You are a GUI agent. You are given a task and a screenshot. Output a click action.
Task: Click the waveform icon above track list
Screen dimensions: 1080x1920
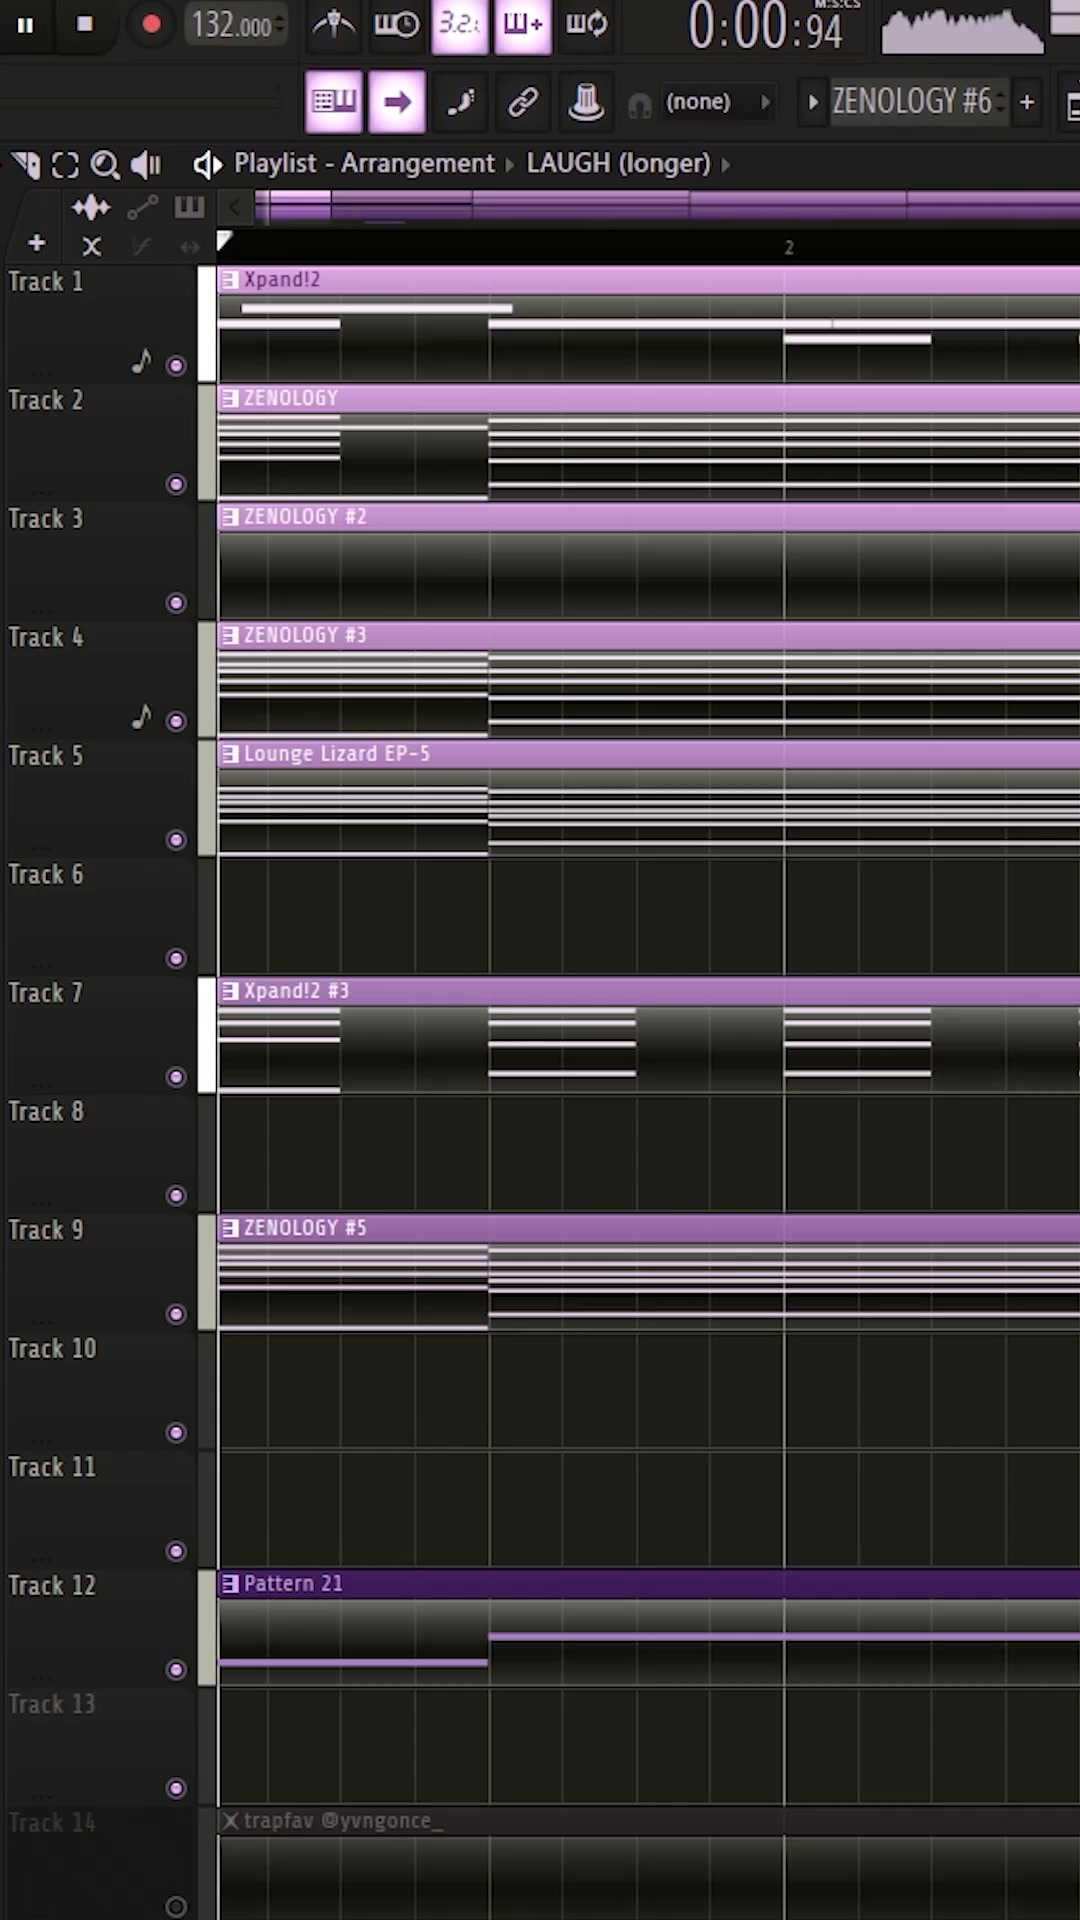point(91,207)
